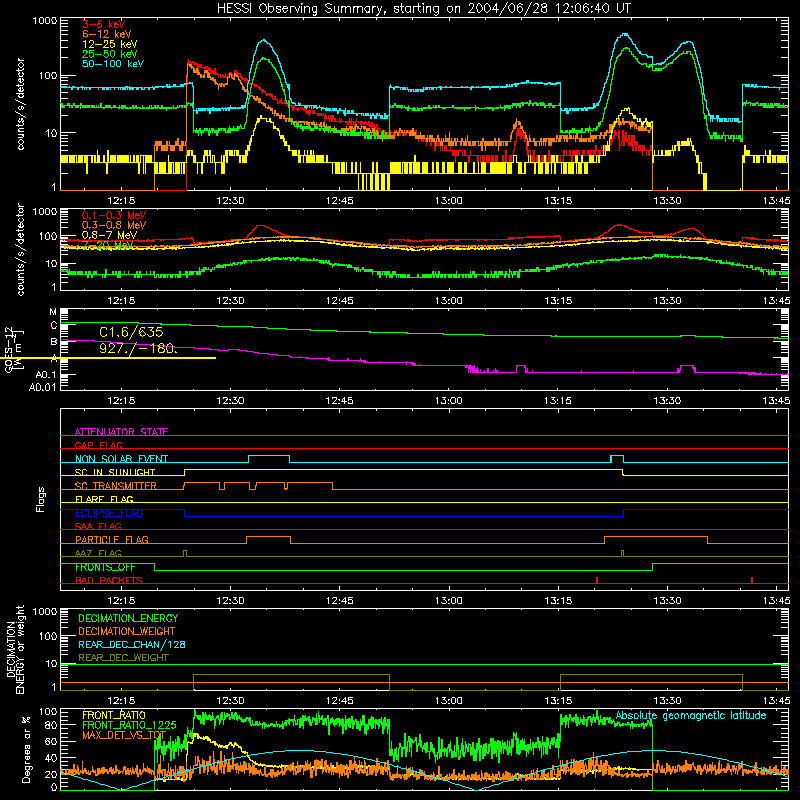Click the 0.8-7 MeV legend label

(110, 235)
